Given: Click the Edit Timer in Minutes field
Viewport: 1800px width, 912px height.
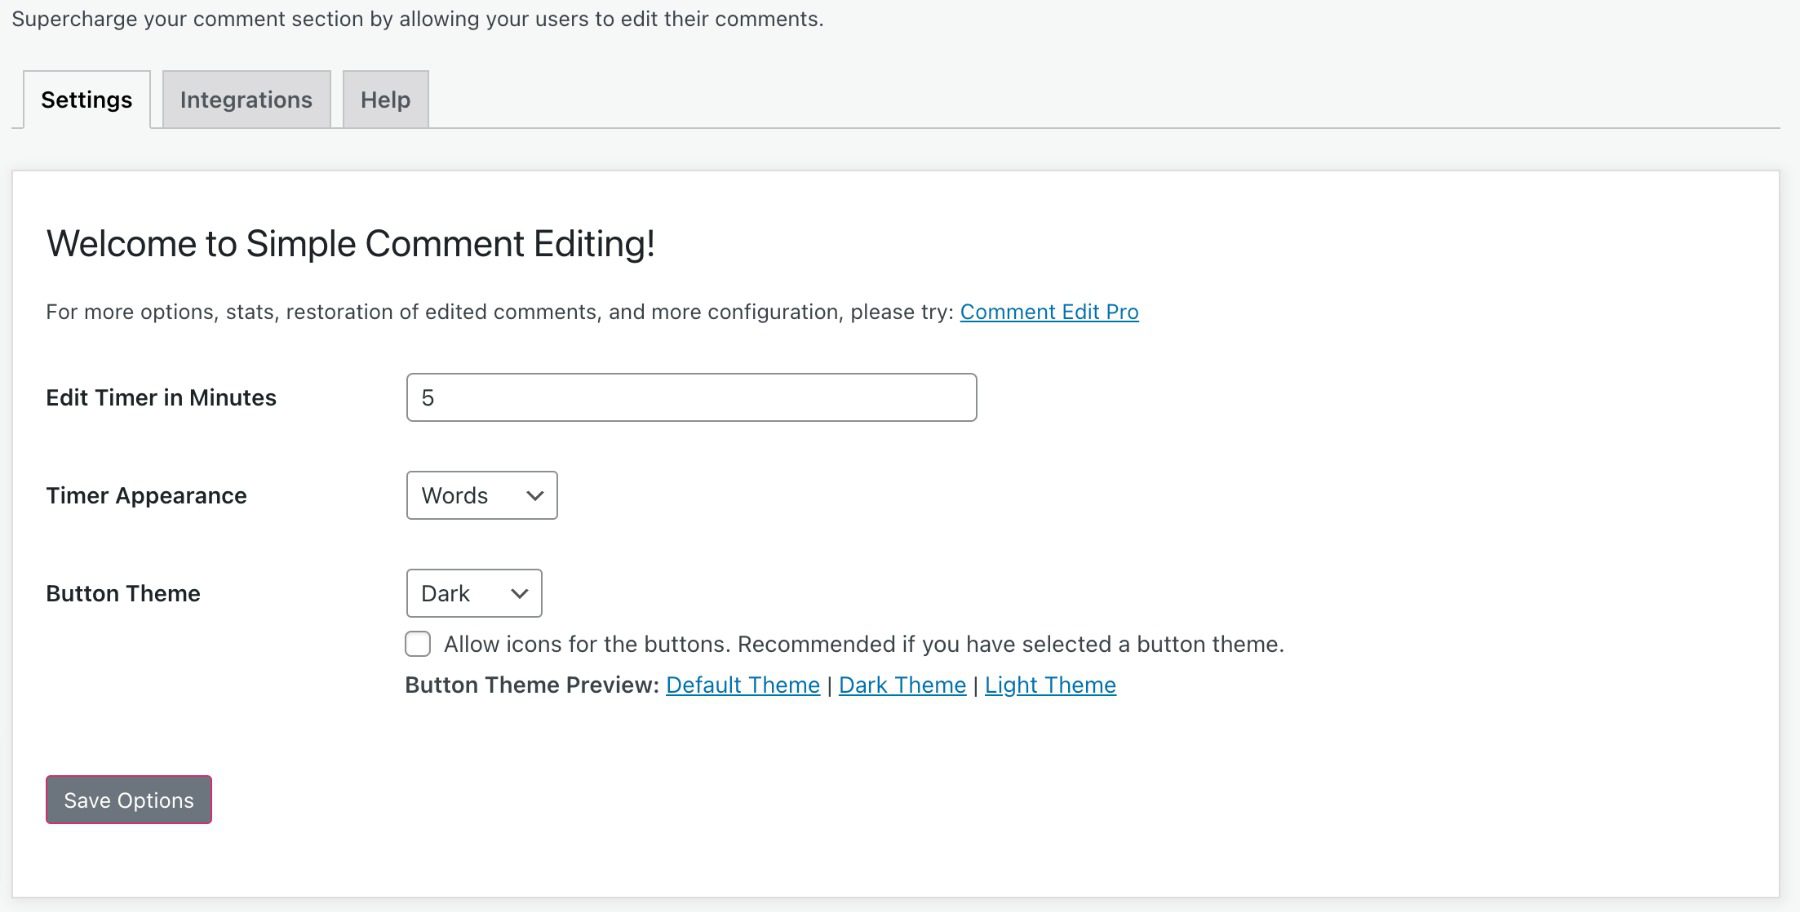Looking at the screenshot, I should [x=690, y=397].
